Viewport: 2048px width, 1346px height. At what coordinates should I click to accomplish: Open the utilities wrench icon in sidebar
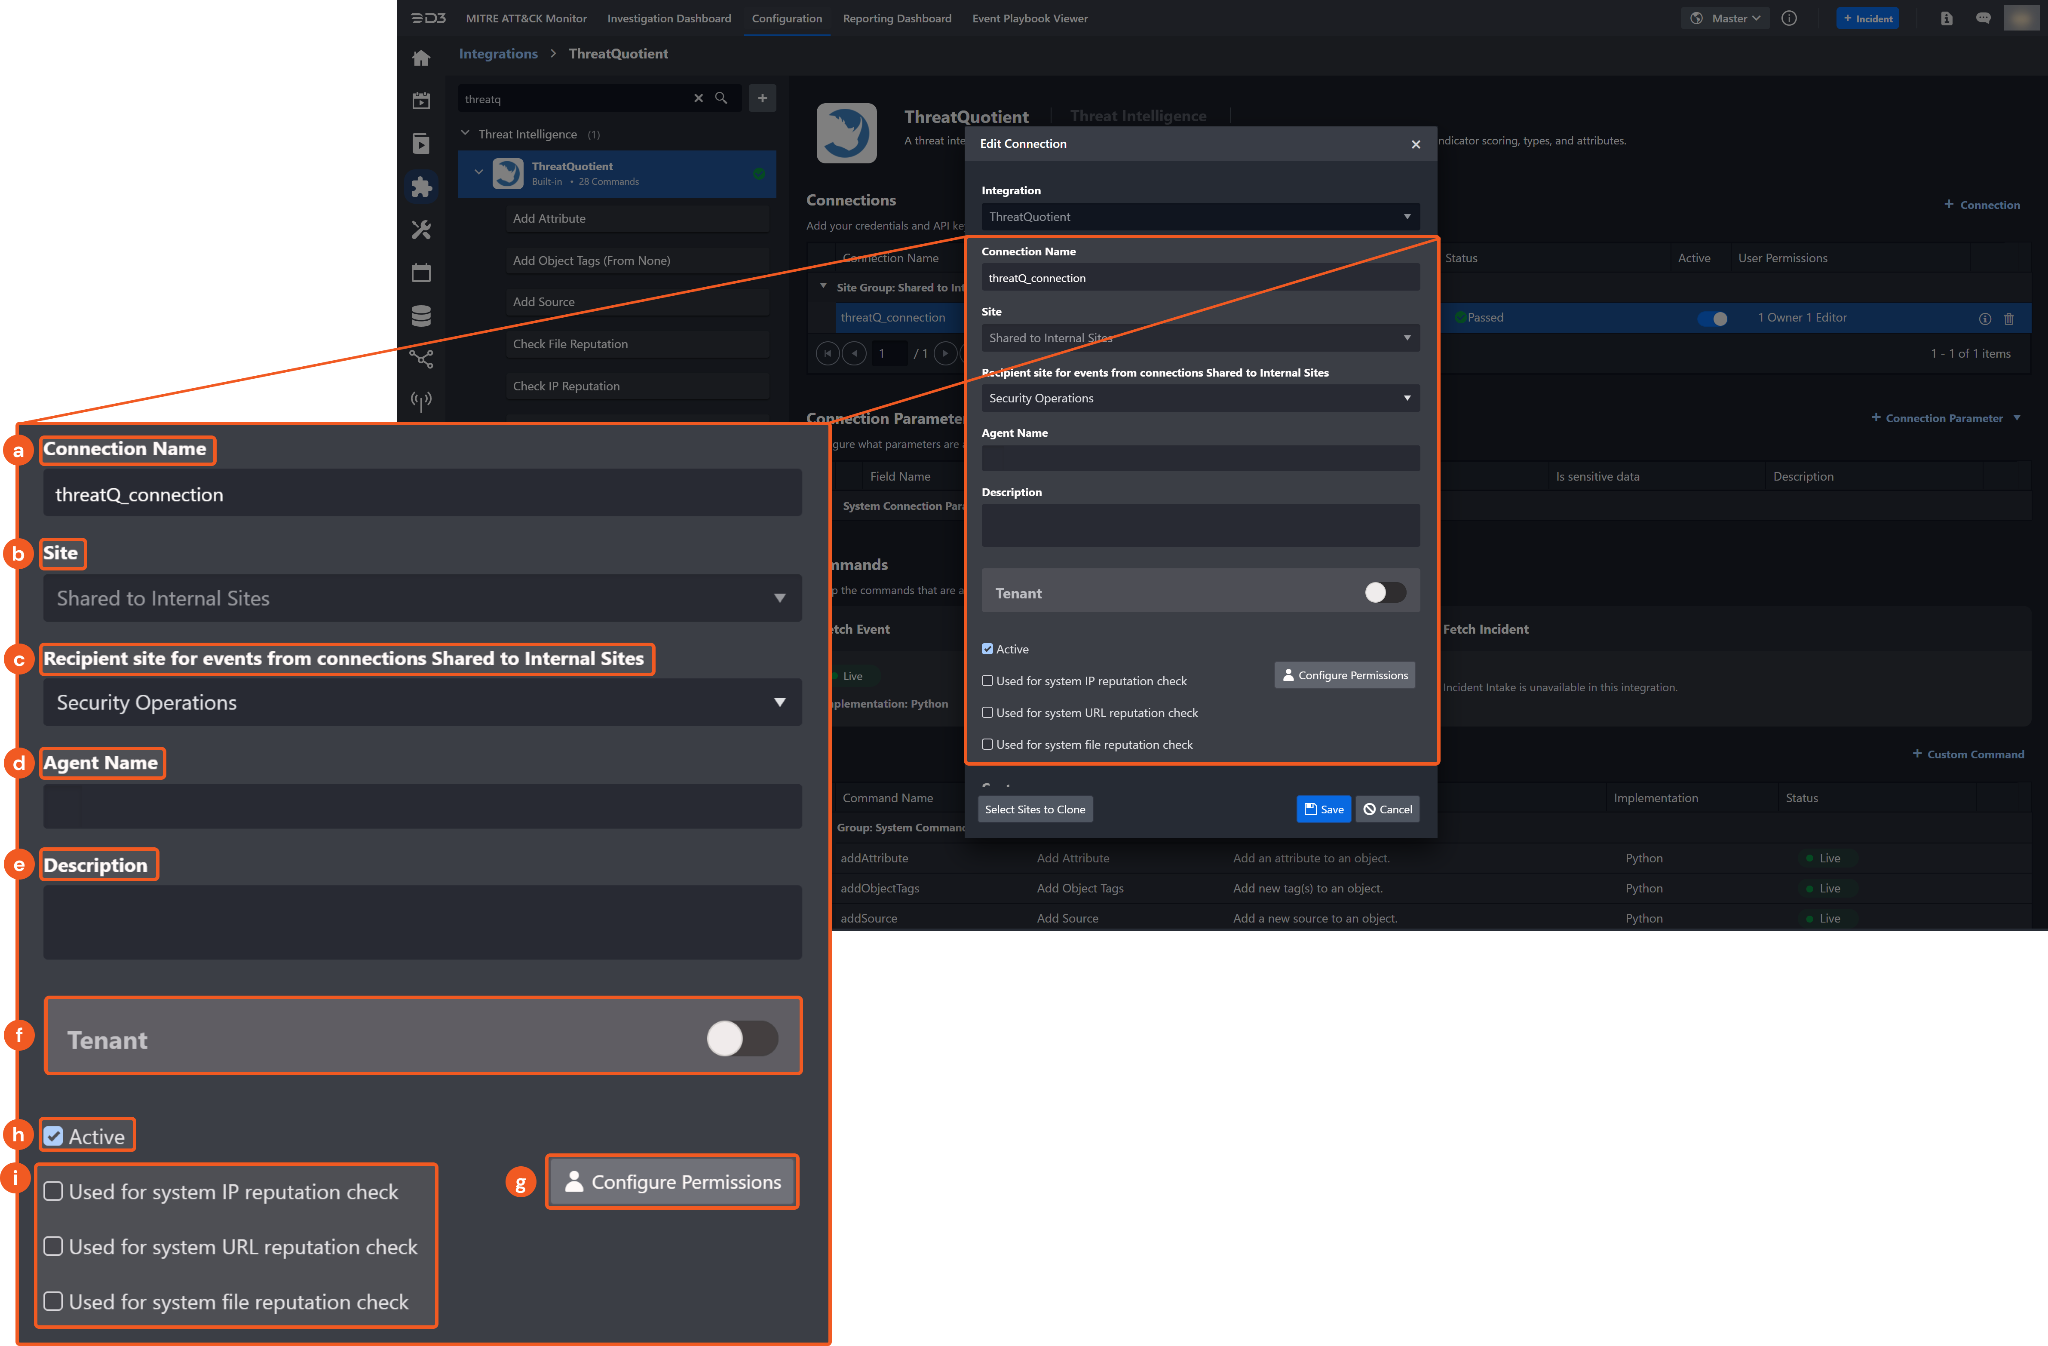pos(421,230)
